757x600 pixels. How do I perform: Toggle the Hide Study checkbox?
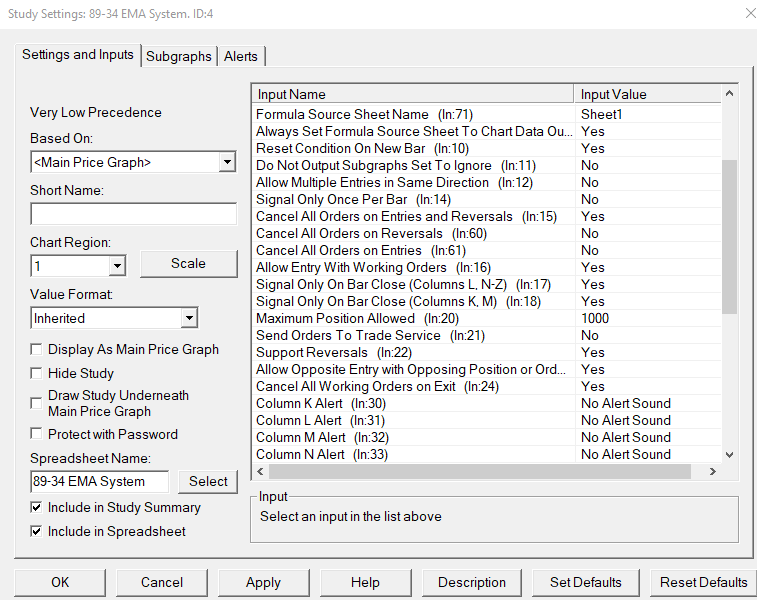tap(37, 373)
